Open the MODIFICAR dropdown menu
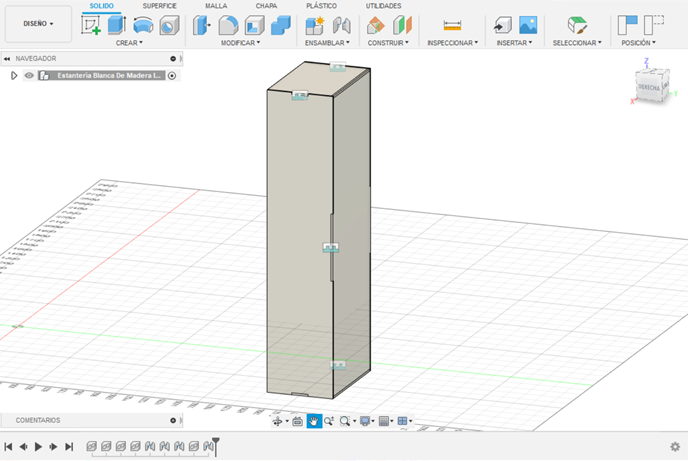 240,43
